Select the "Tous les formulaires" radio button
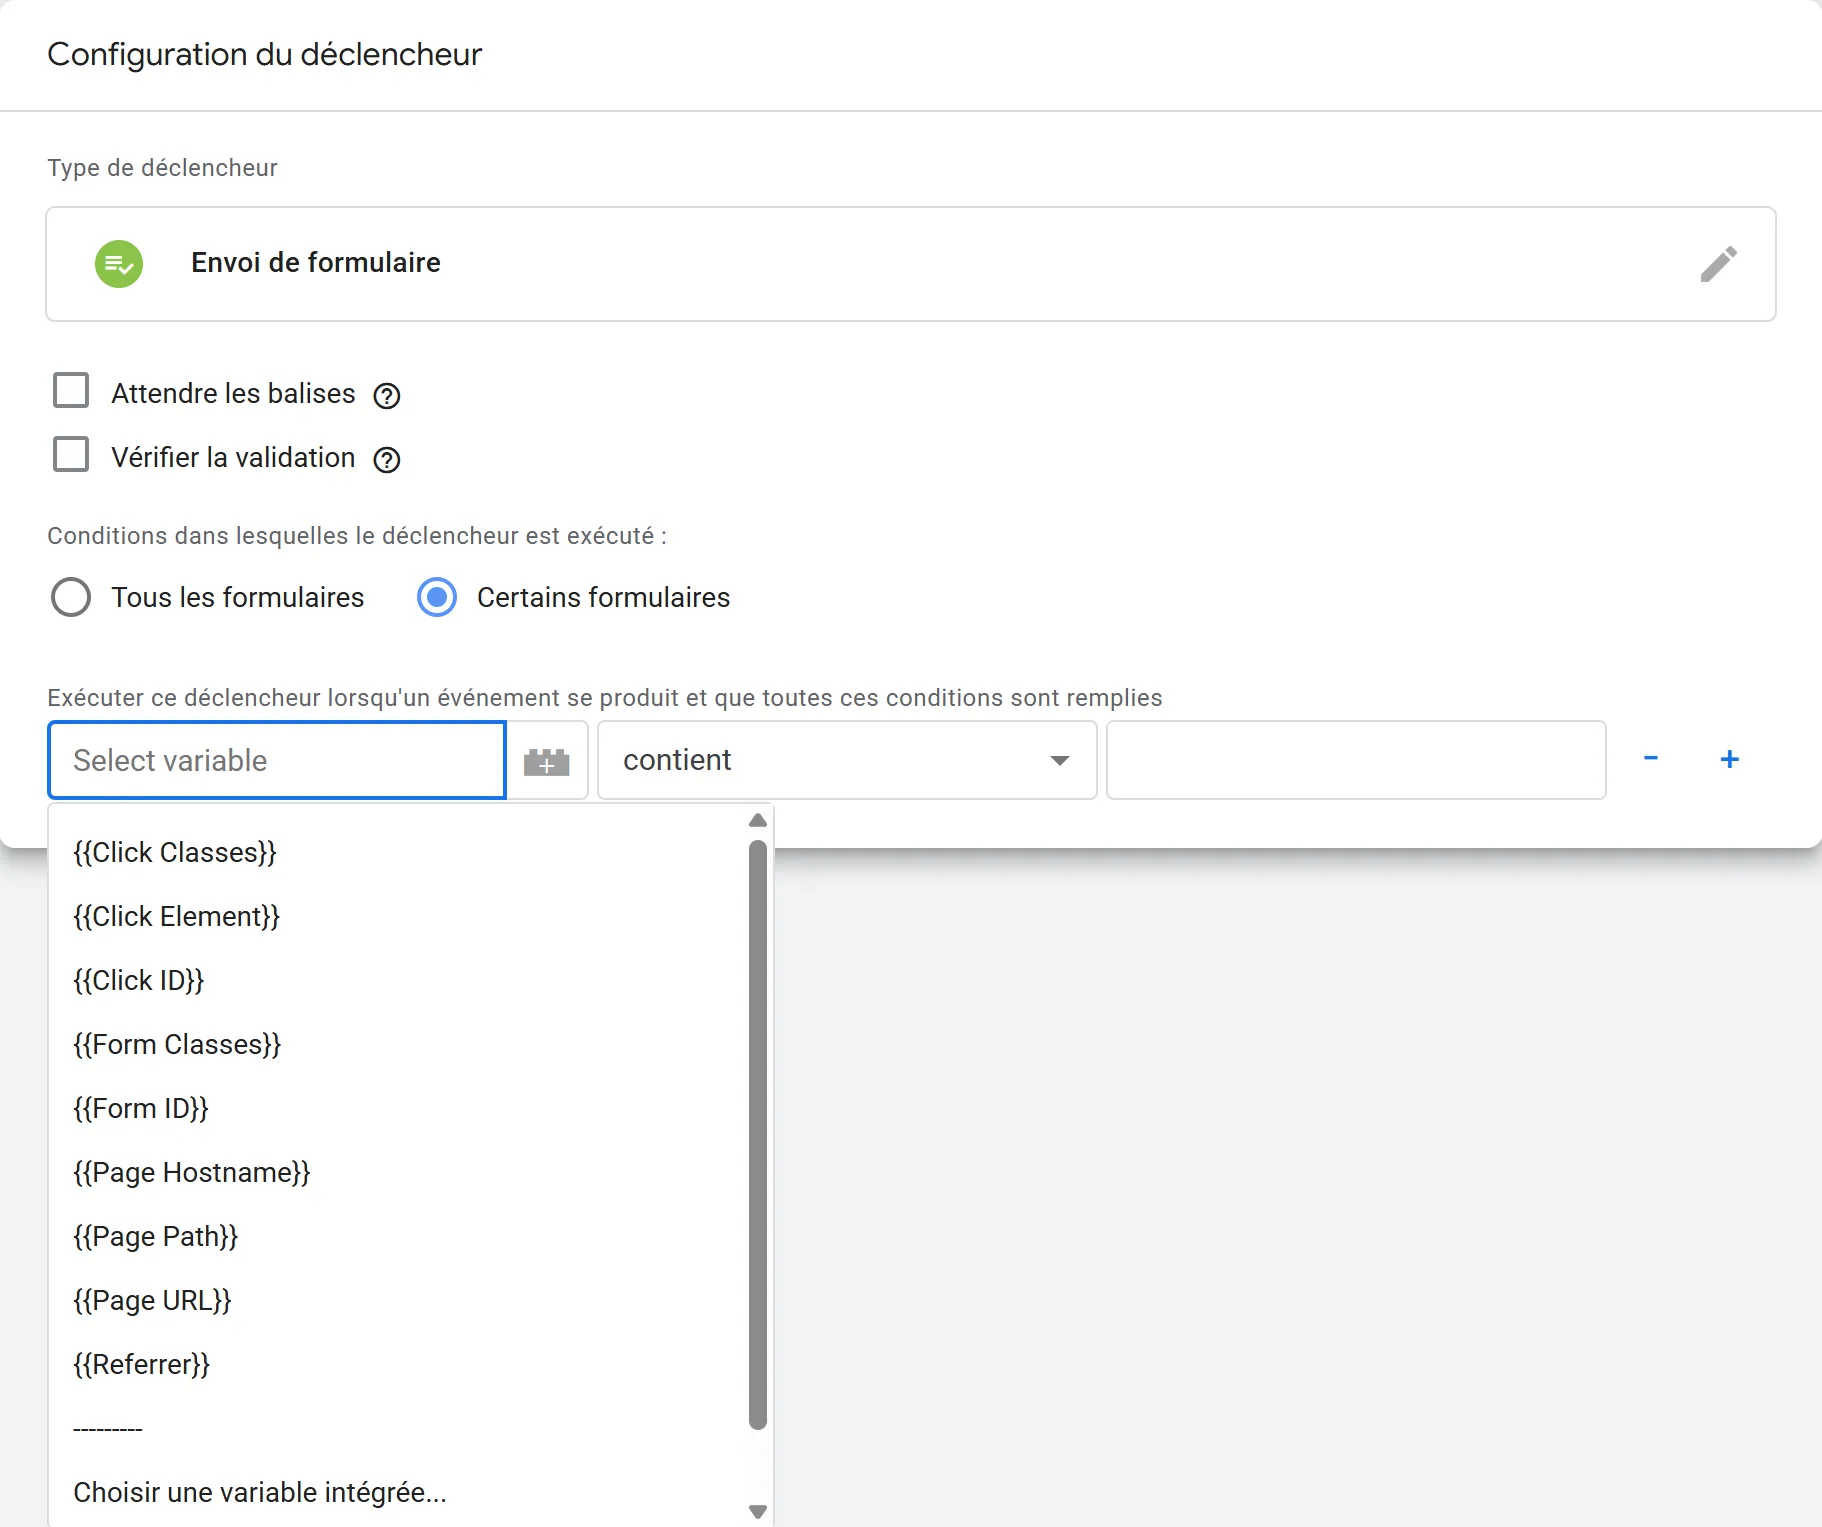Screen dimensions: 1822x1527 click(71, 597)
